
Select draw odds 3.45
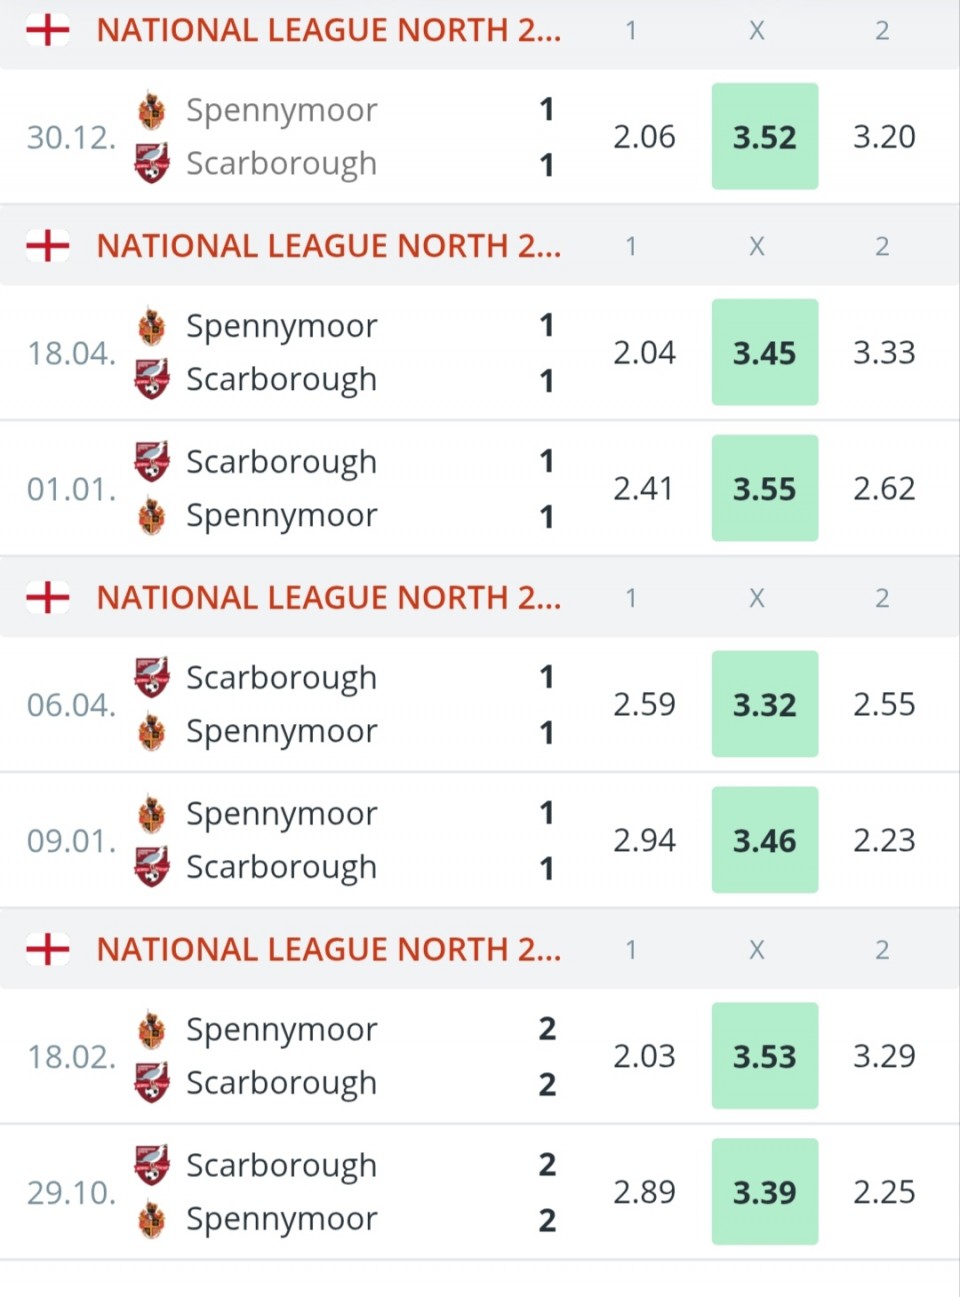point(765,353)
